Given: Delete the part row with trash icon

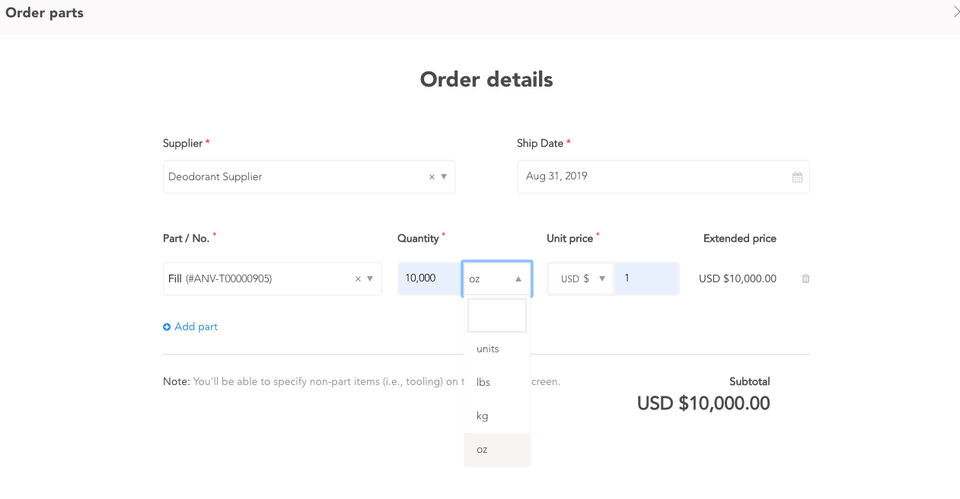Looking at the screenshot, I should point(806,279).
